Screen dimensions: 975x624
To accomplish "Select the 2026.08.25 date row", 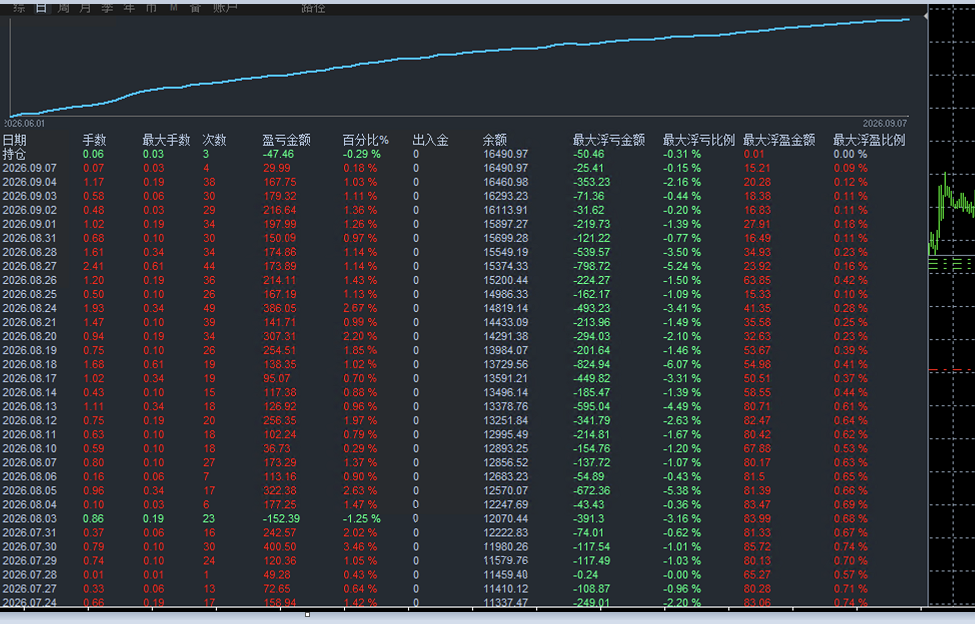I will [x=29, y=294].
